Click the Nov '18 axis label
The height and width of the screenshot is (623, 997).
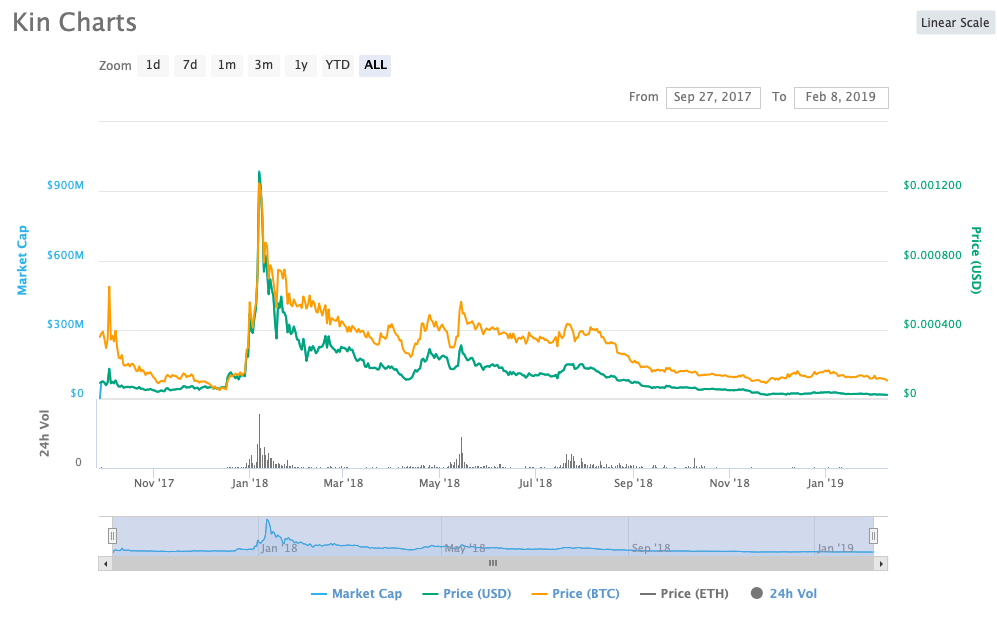coord(729,483)
